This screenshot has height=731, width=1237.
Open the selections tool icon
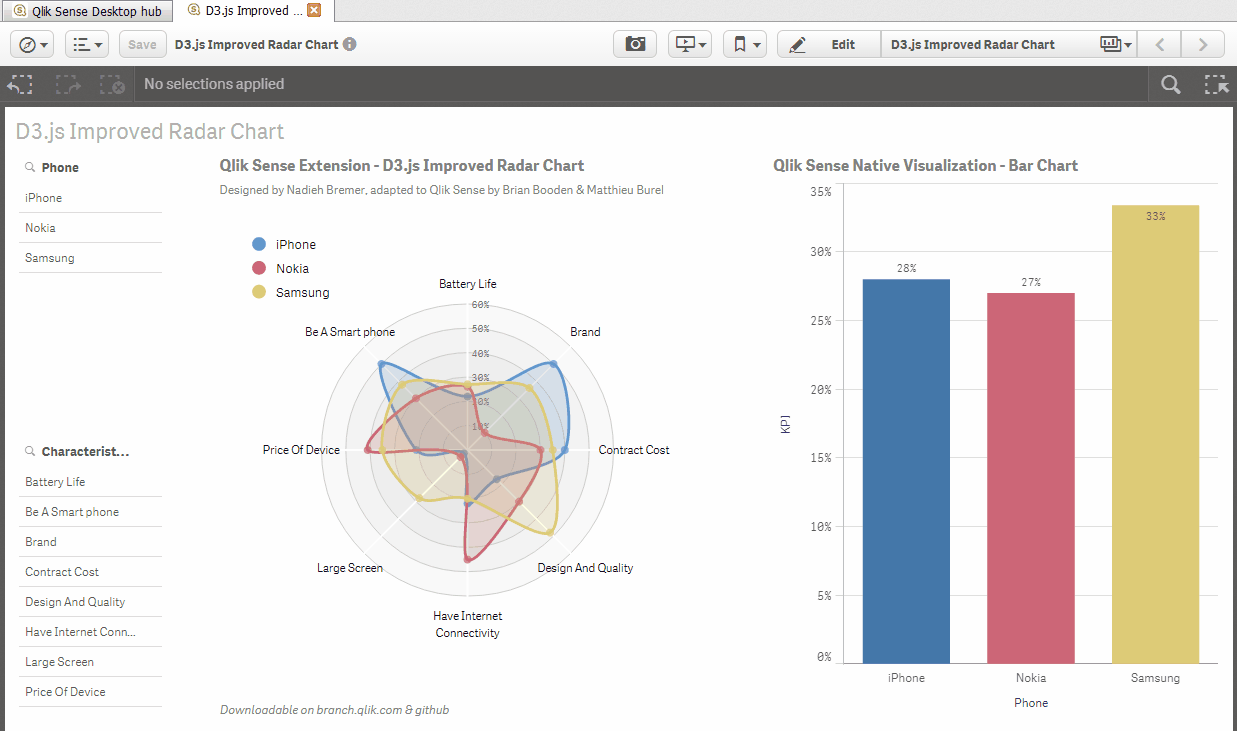(x=1216, y=85)
